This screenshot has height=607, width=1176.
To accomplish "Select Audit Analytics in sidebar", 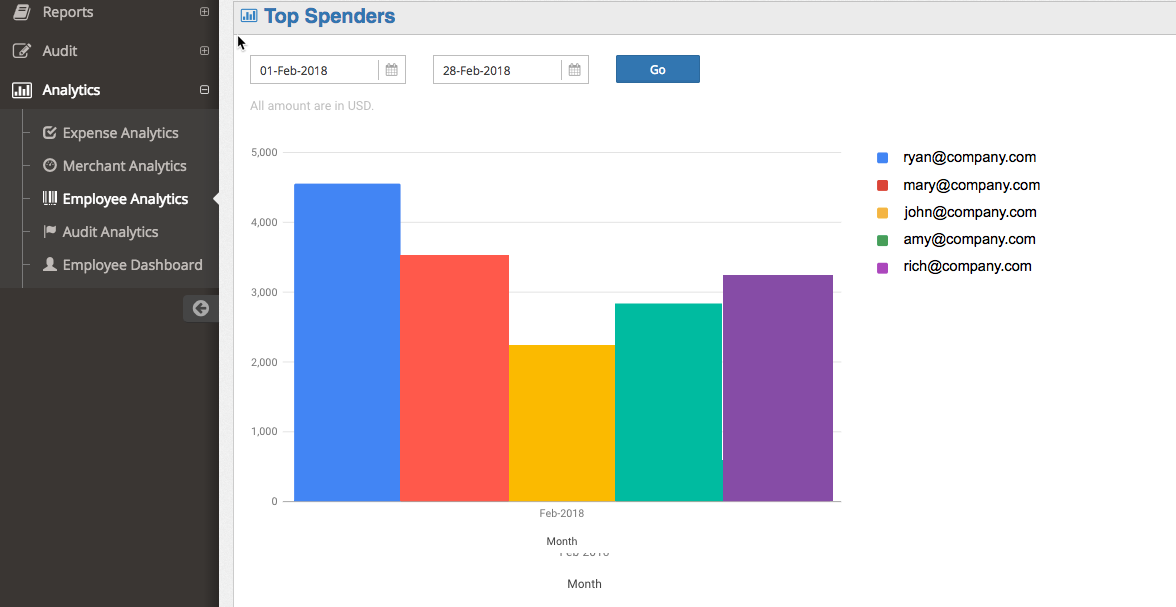I will pyautogui.click(x=110, y=232).
